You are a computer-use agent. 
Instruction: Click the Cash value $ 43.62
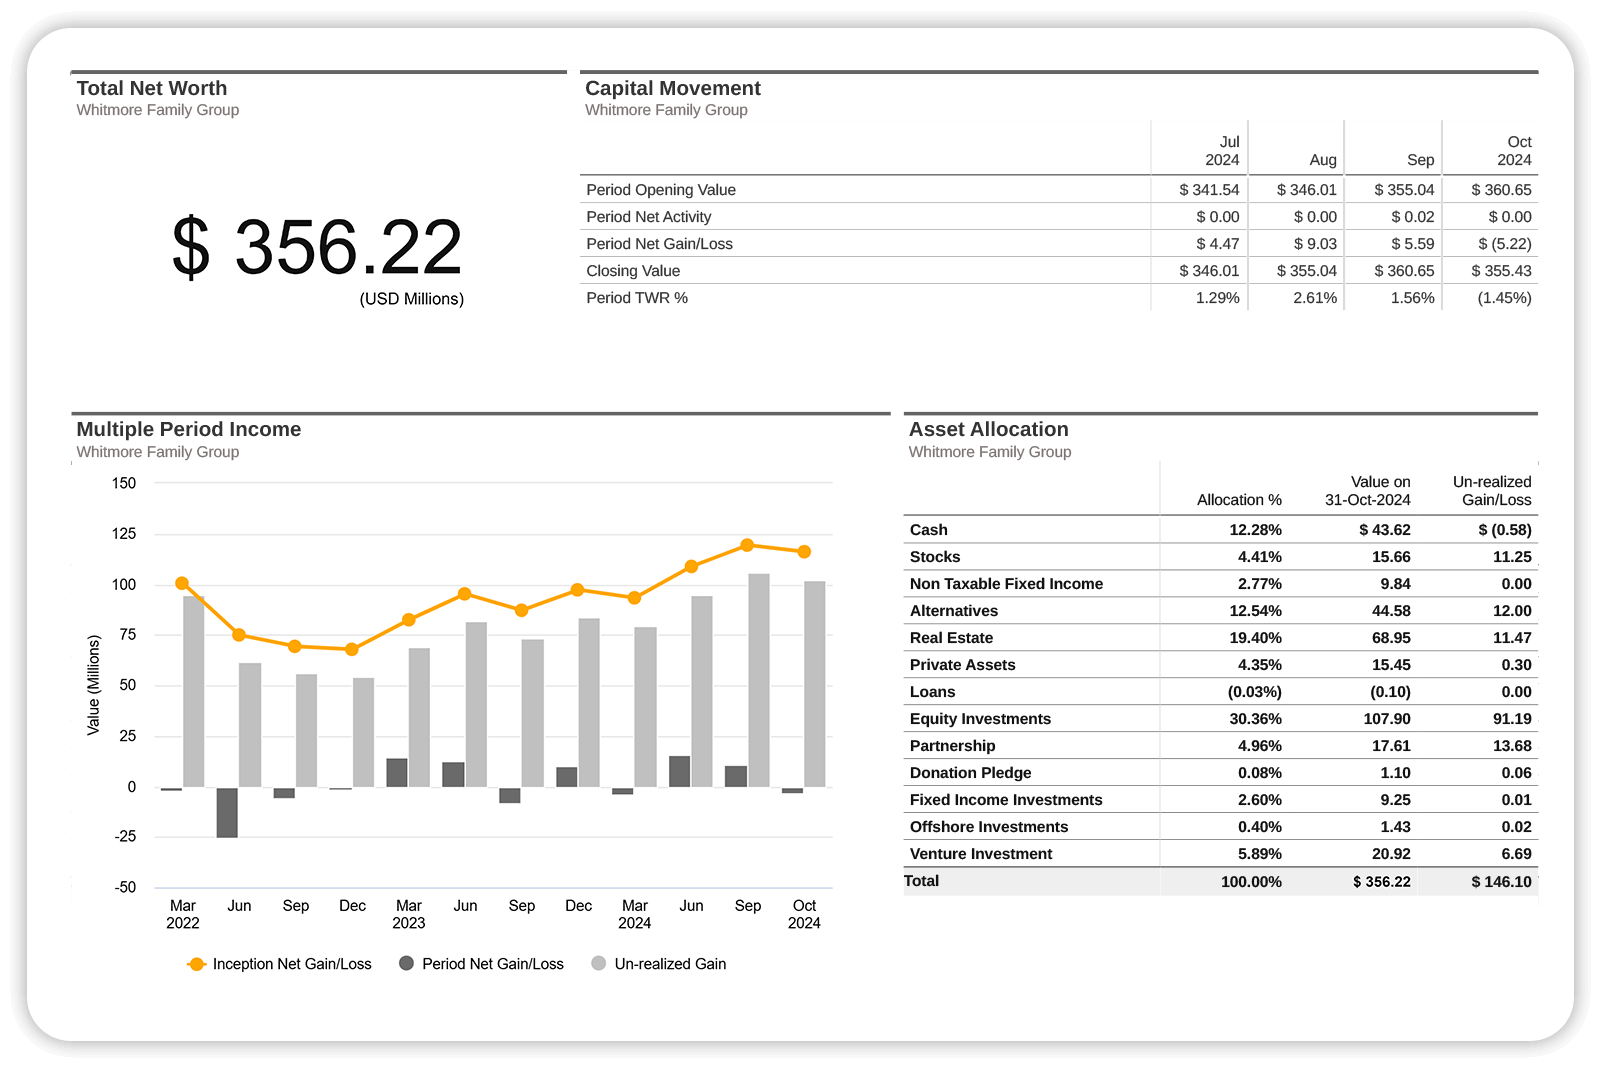point(1384,530)
